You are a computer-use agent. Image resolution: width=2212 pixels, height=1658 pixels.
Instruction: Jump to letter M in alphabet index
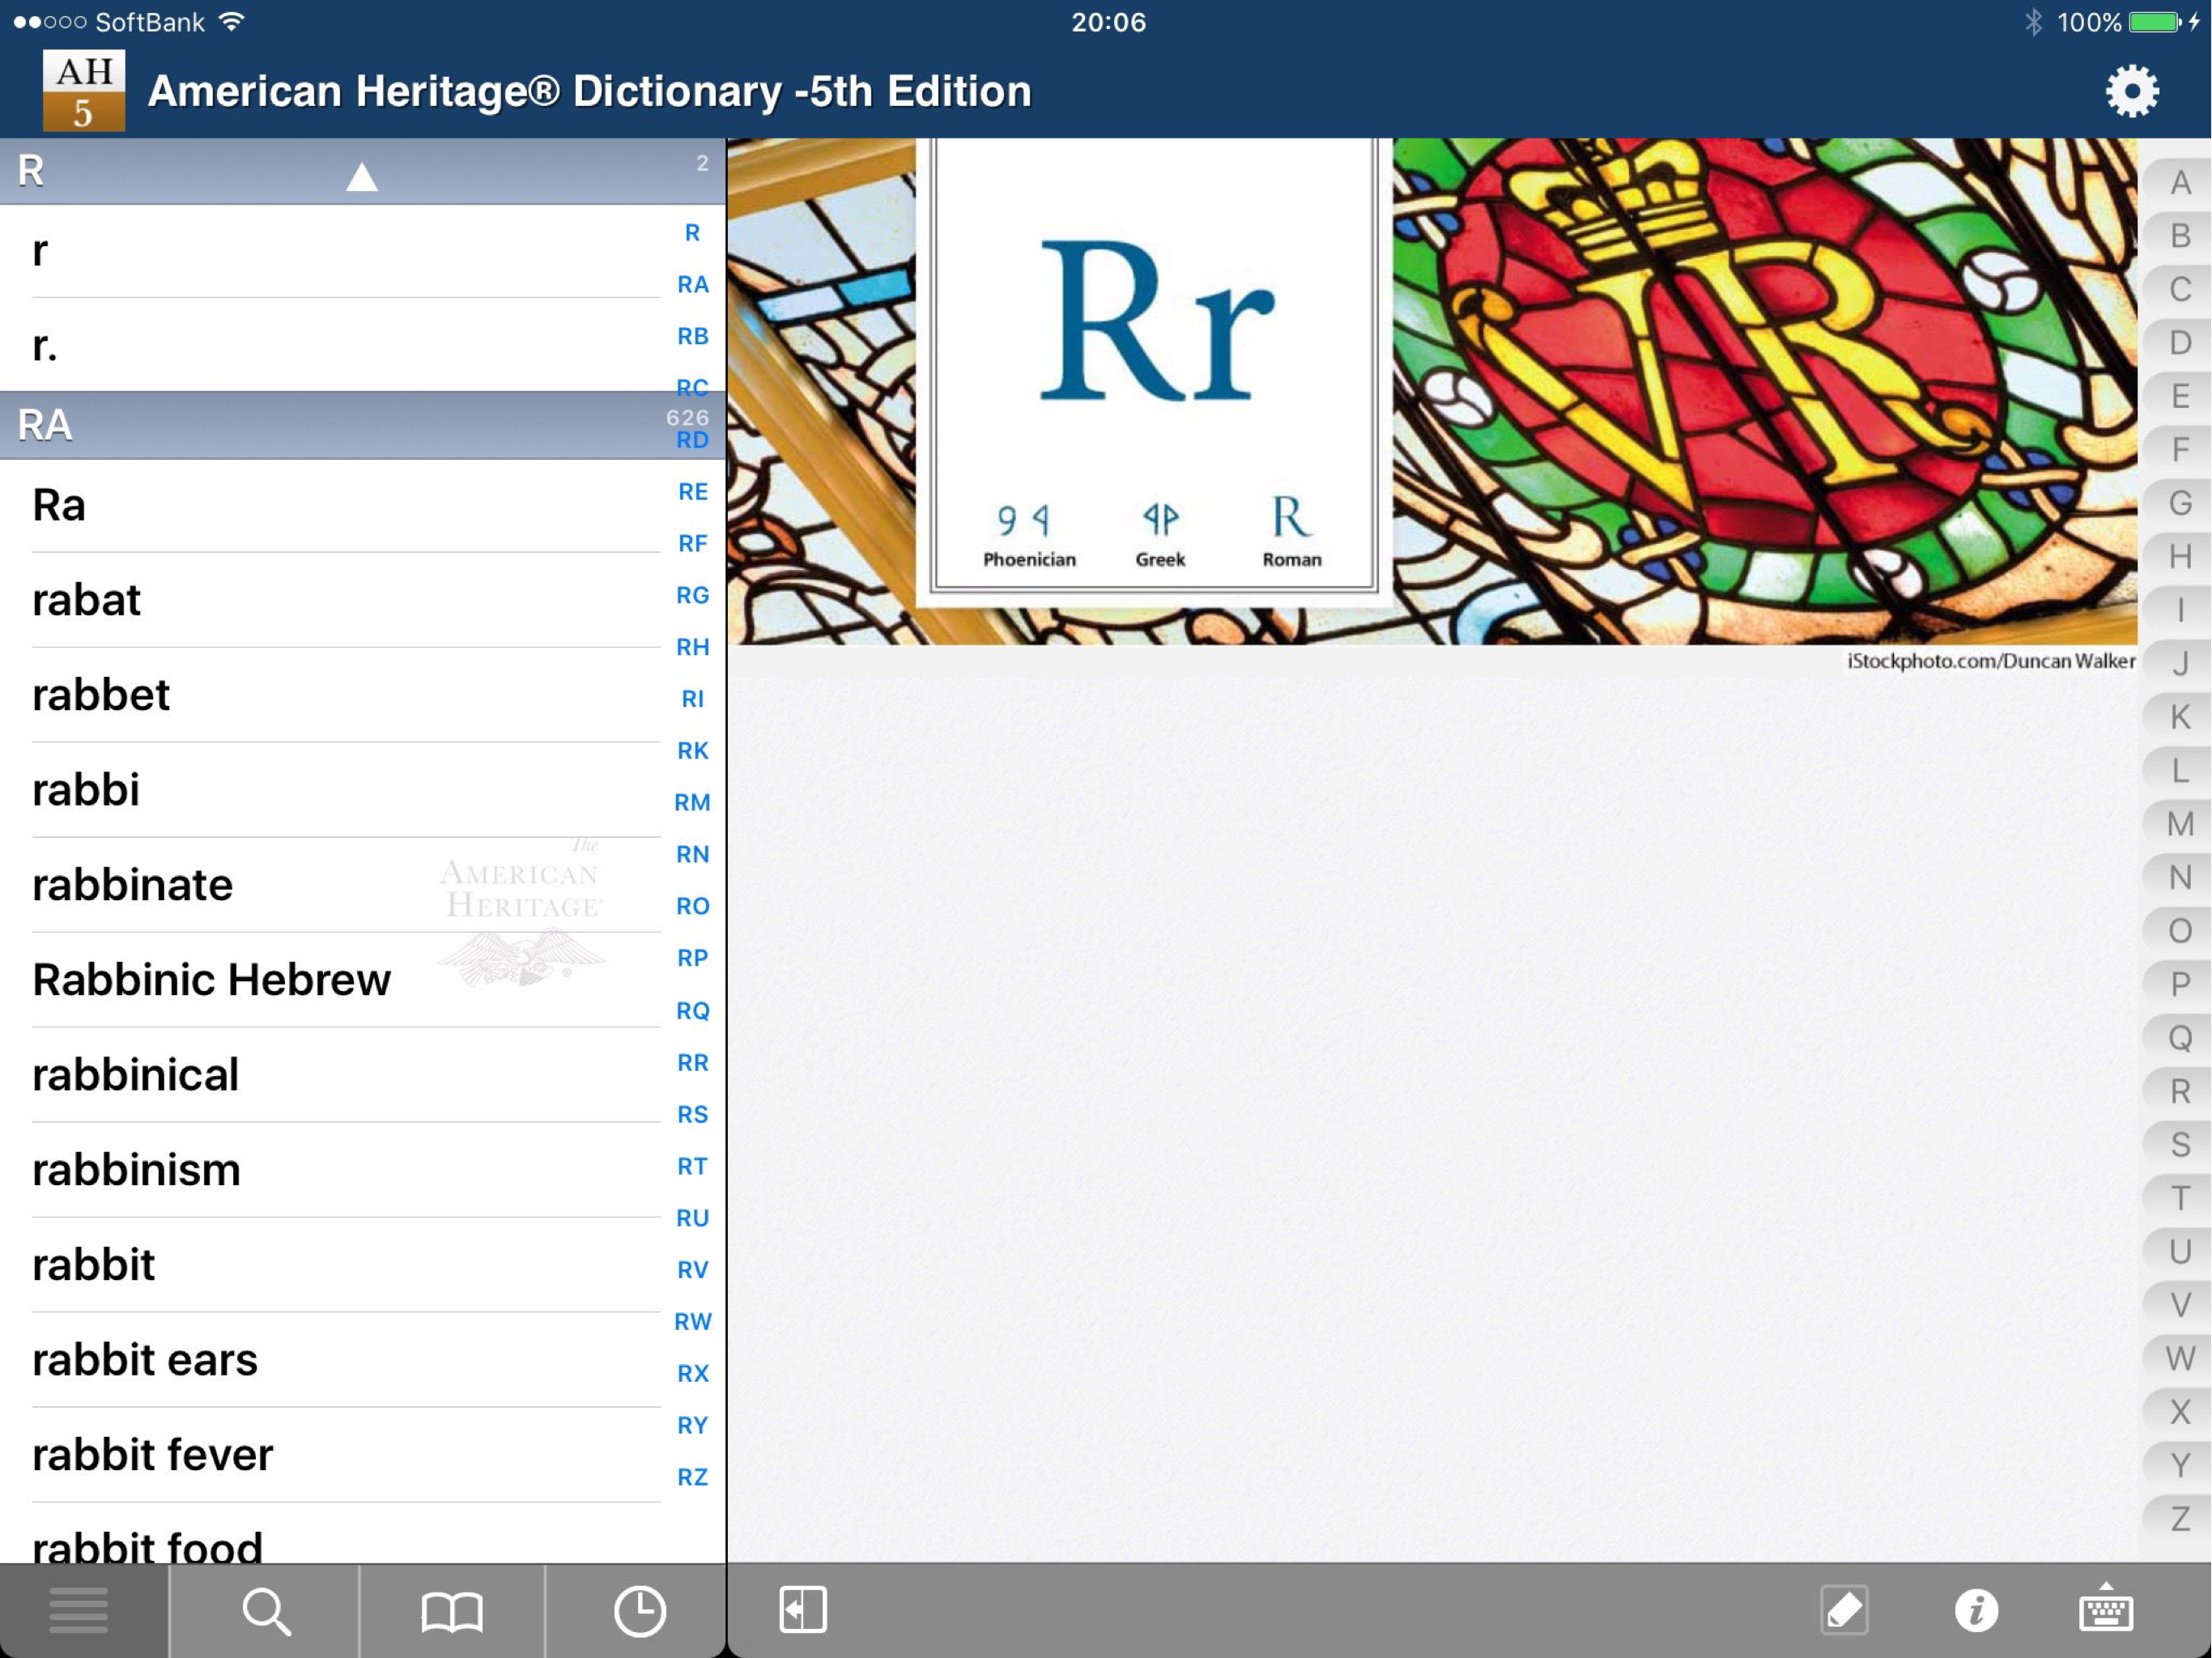tap(2180, 824)
